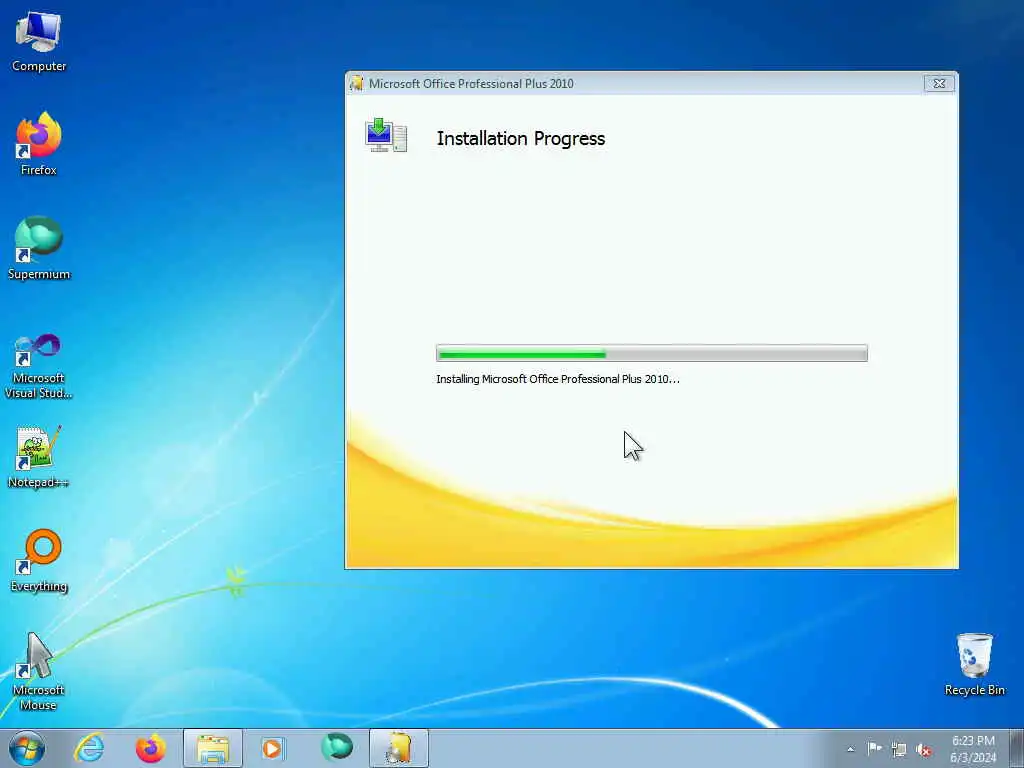The image size is (1024, 768).
Task: Select the Recycle Bin icon
Action: pyautogui.click(x=974, y=665)
